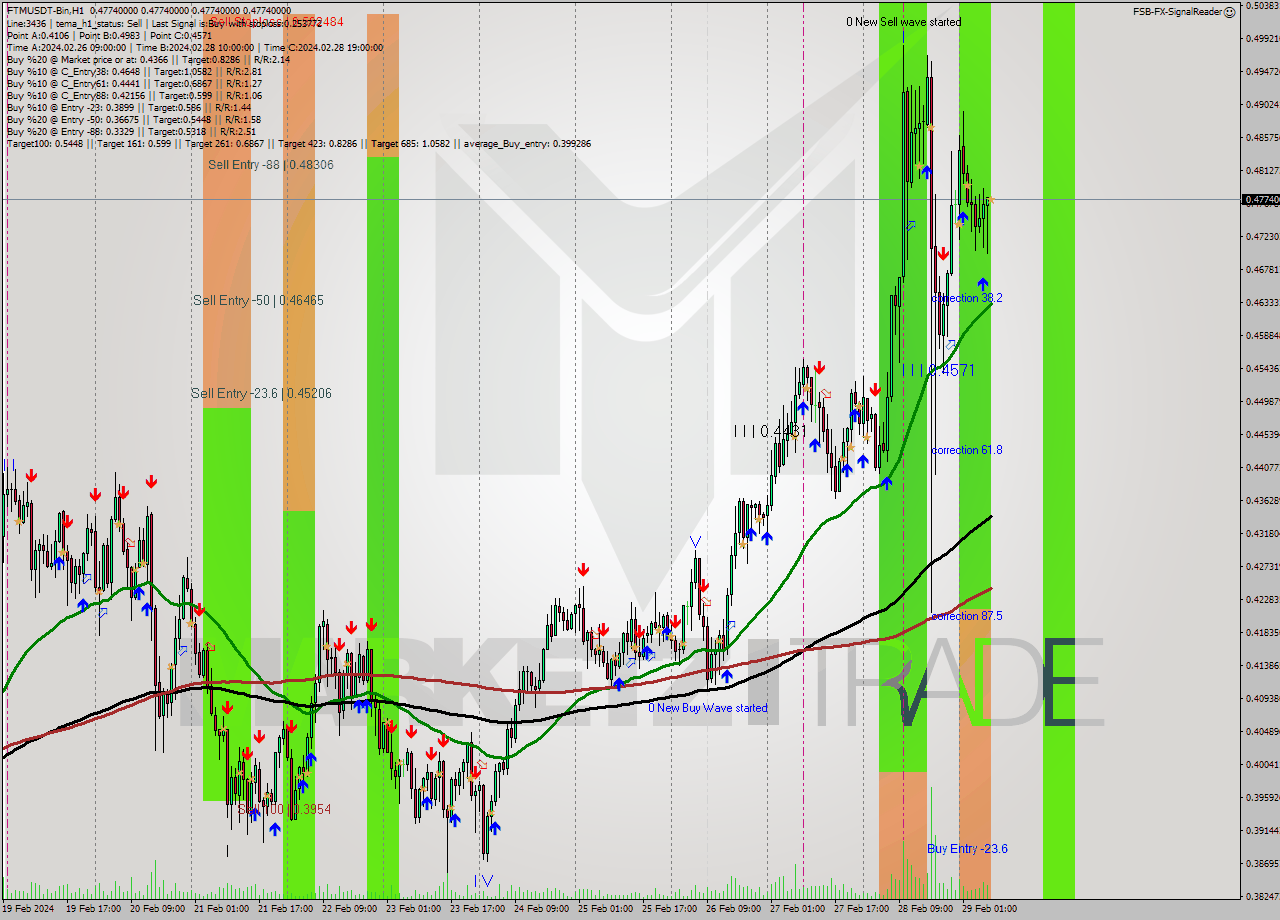This screenshot has width=1280, height=920.
Task: Click the current price tag 0.47740
Action: (1260, 200)
